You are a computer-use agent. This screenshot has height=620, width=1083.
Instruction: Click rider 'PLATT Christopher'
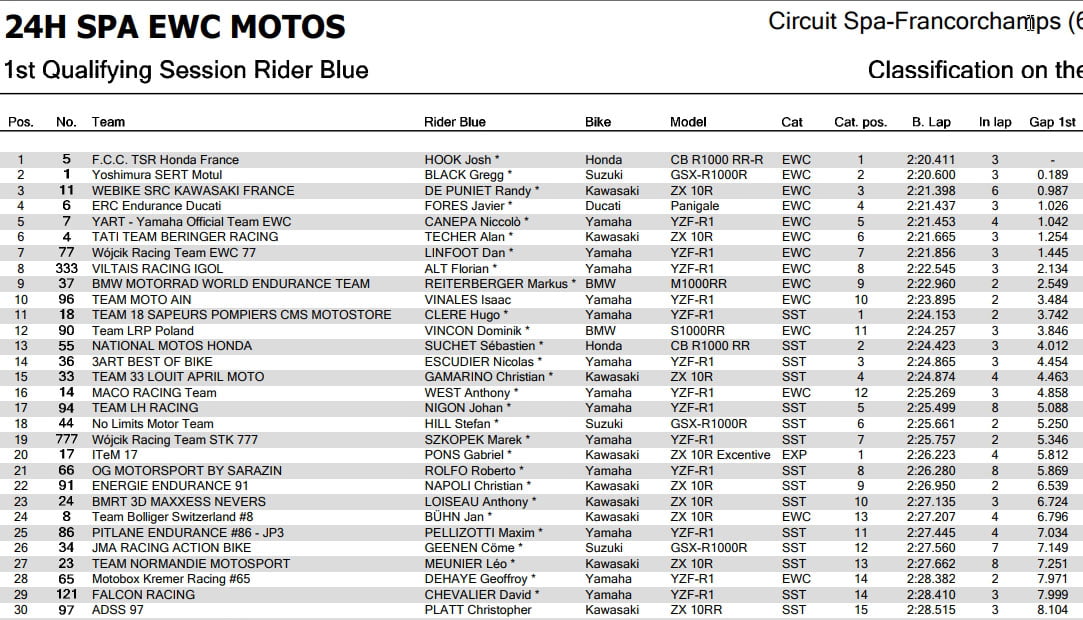click(479, 610)
